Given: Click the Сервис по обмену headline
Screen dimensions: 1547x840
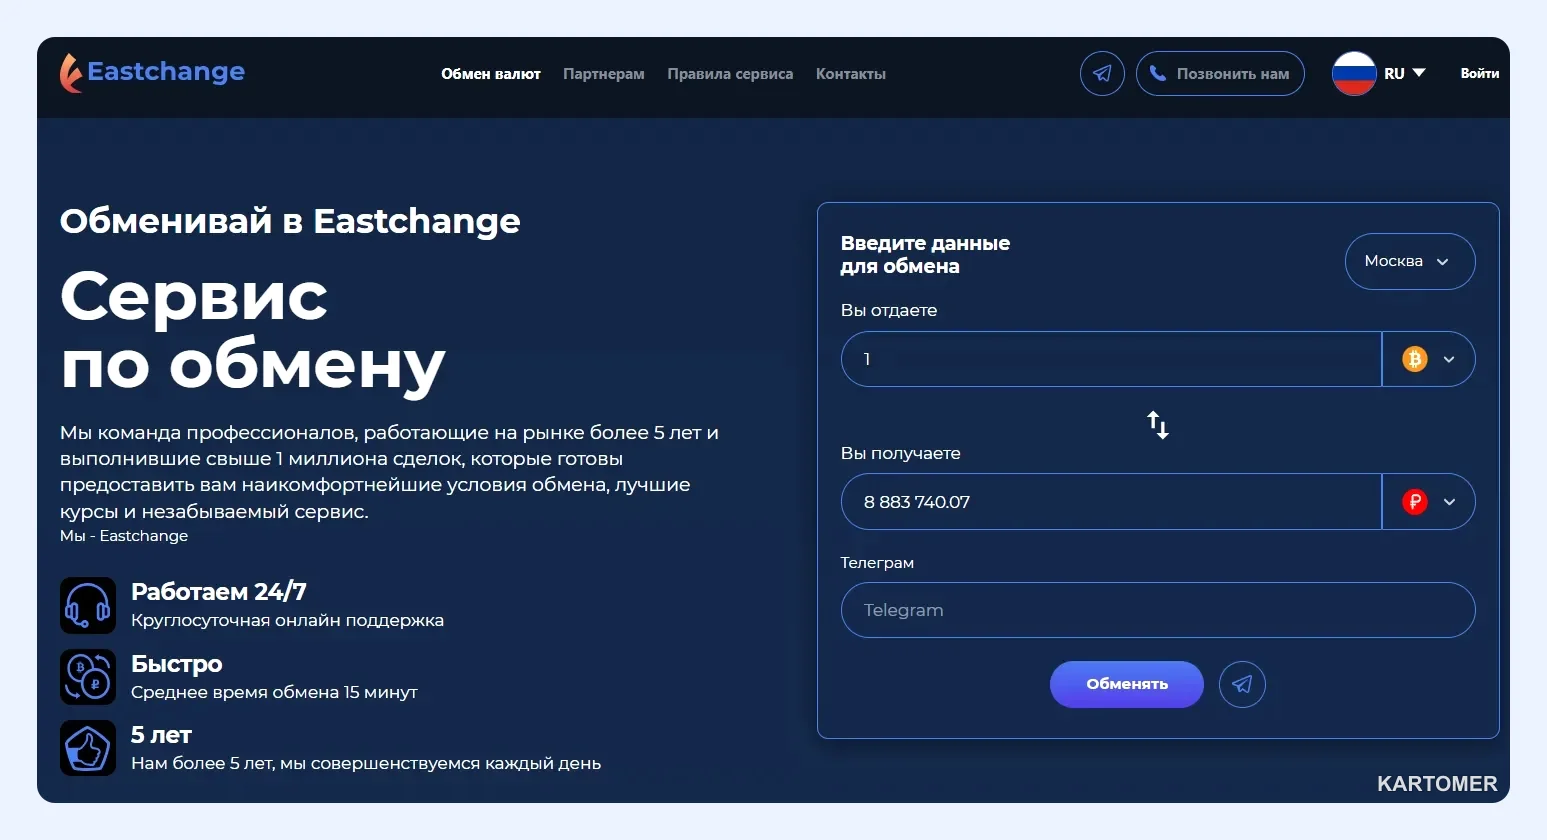Looking at the screenshot, I should [x=253, y=332].
